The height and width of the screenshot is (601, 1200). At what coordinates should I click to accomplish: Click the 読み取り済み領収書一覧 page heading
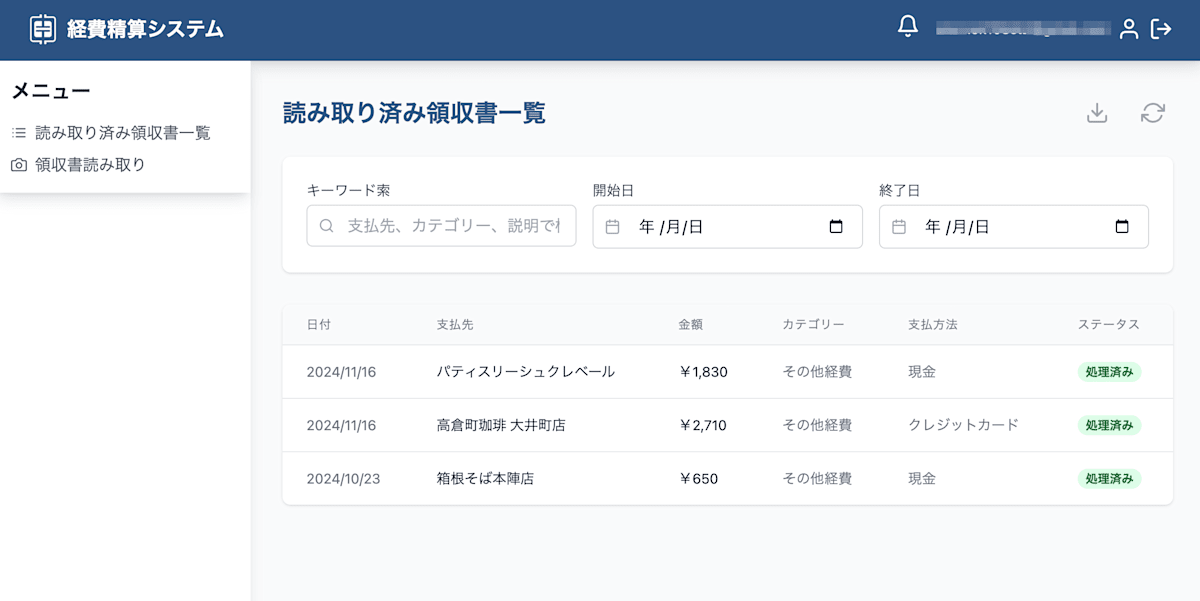(x=415, y=113)
